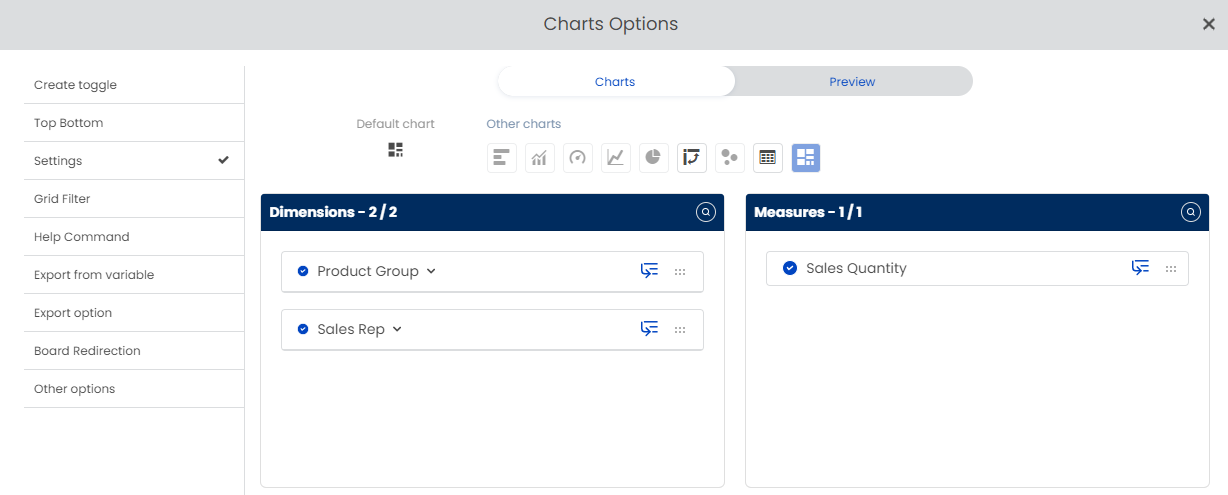
Task: Uncheck the Sales Rep dimension
Action: (303, 329)
